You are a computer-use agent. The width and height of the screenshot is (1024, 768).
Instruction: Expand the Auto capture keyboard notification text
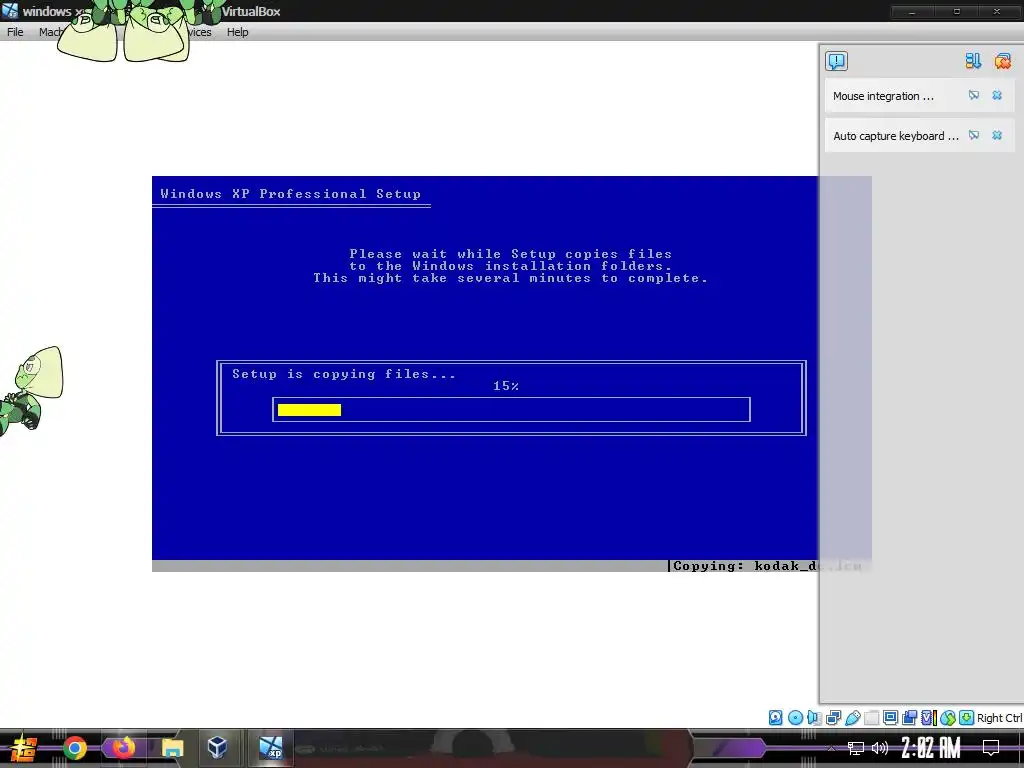pos(896,136)
